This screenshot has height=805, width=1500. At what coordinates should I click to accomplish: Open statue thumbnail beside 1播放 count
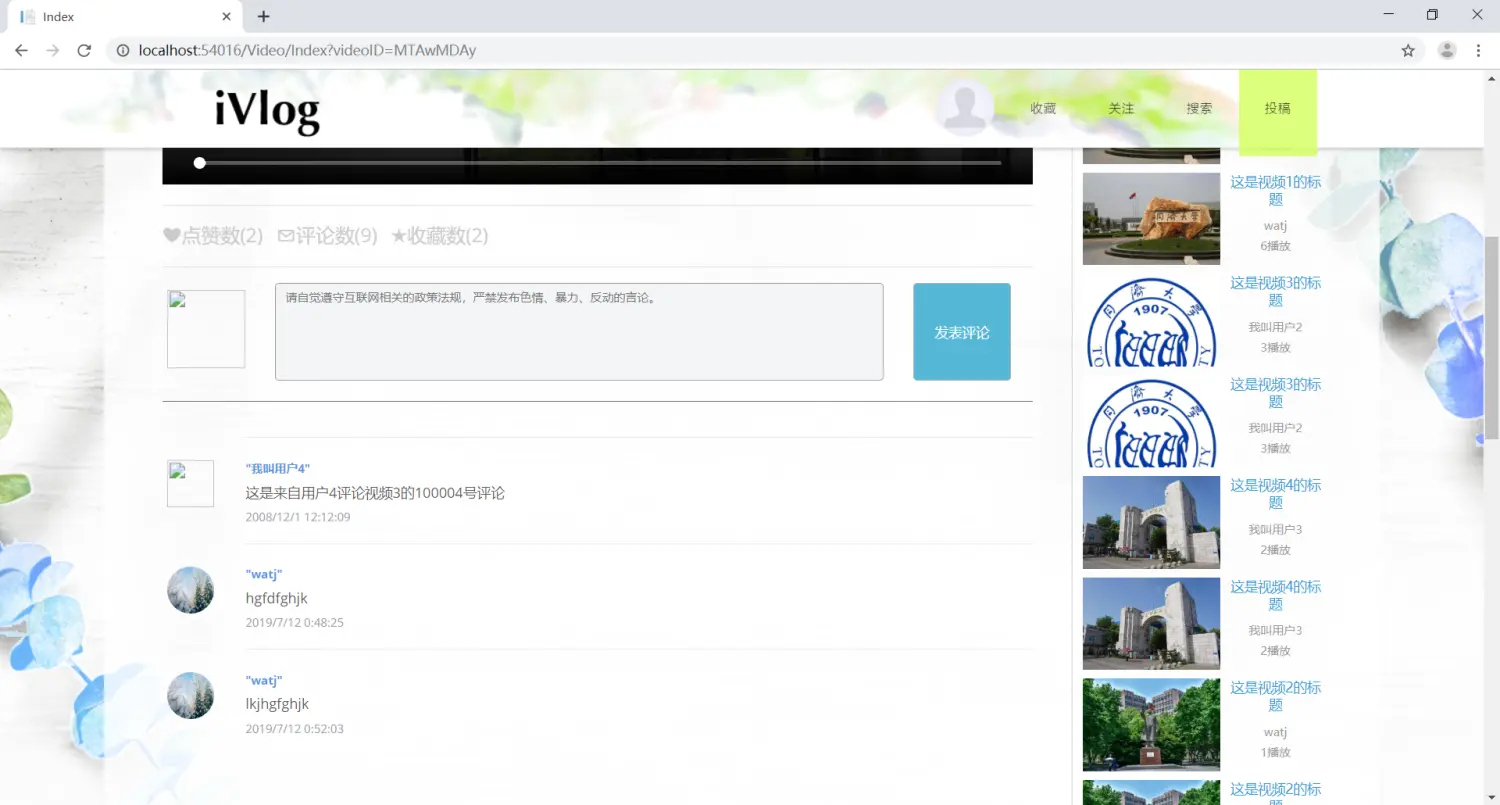1151,725
